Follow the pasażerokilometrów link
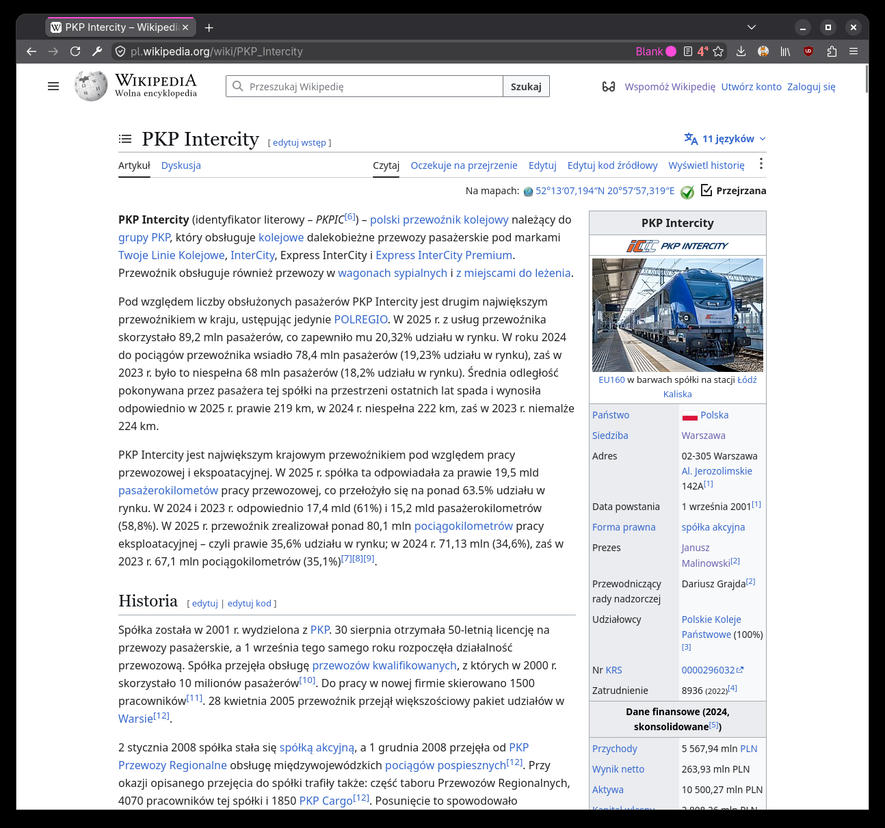Viewport: 885px width, 828px height. (168, 490)
